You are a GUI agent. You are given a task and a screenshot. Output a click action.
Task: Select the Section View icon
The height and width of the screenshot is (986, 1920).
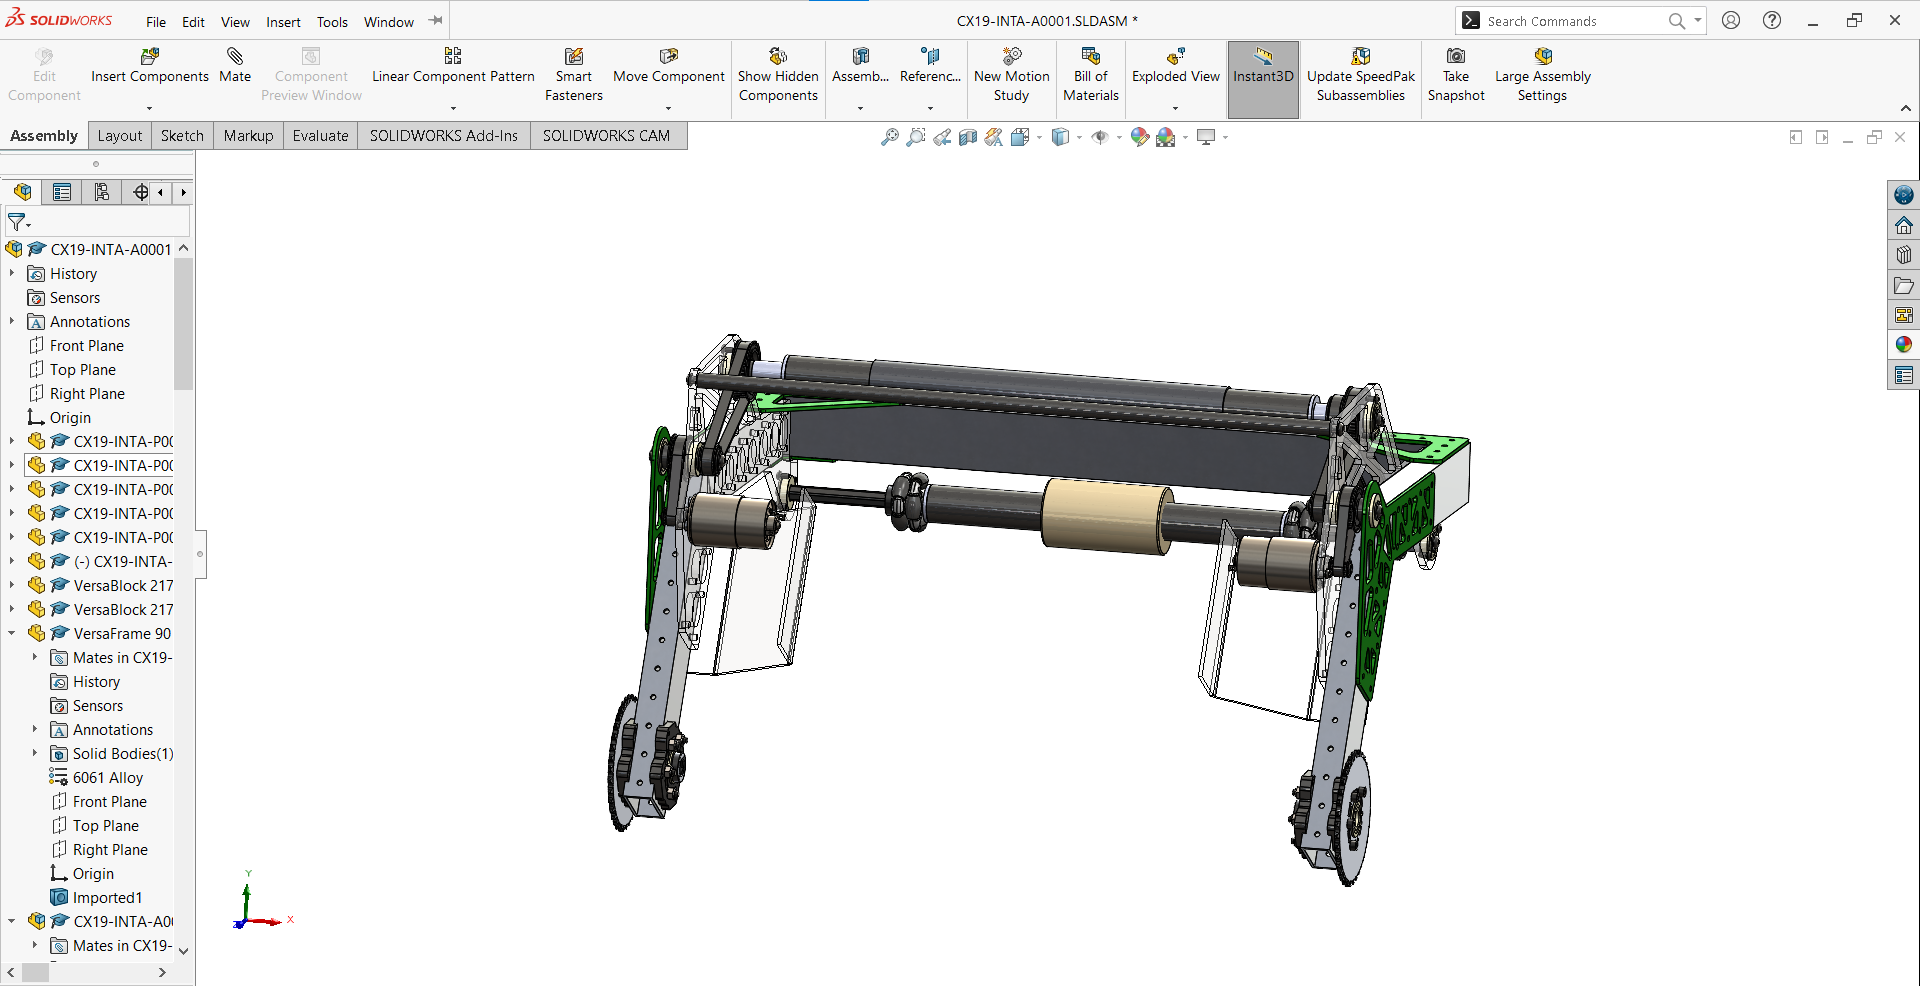[x=967, y=137]
